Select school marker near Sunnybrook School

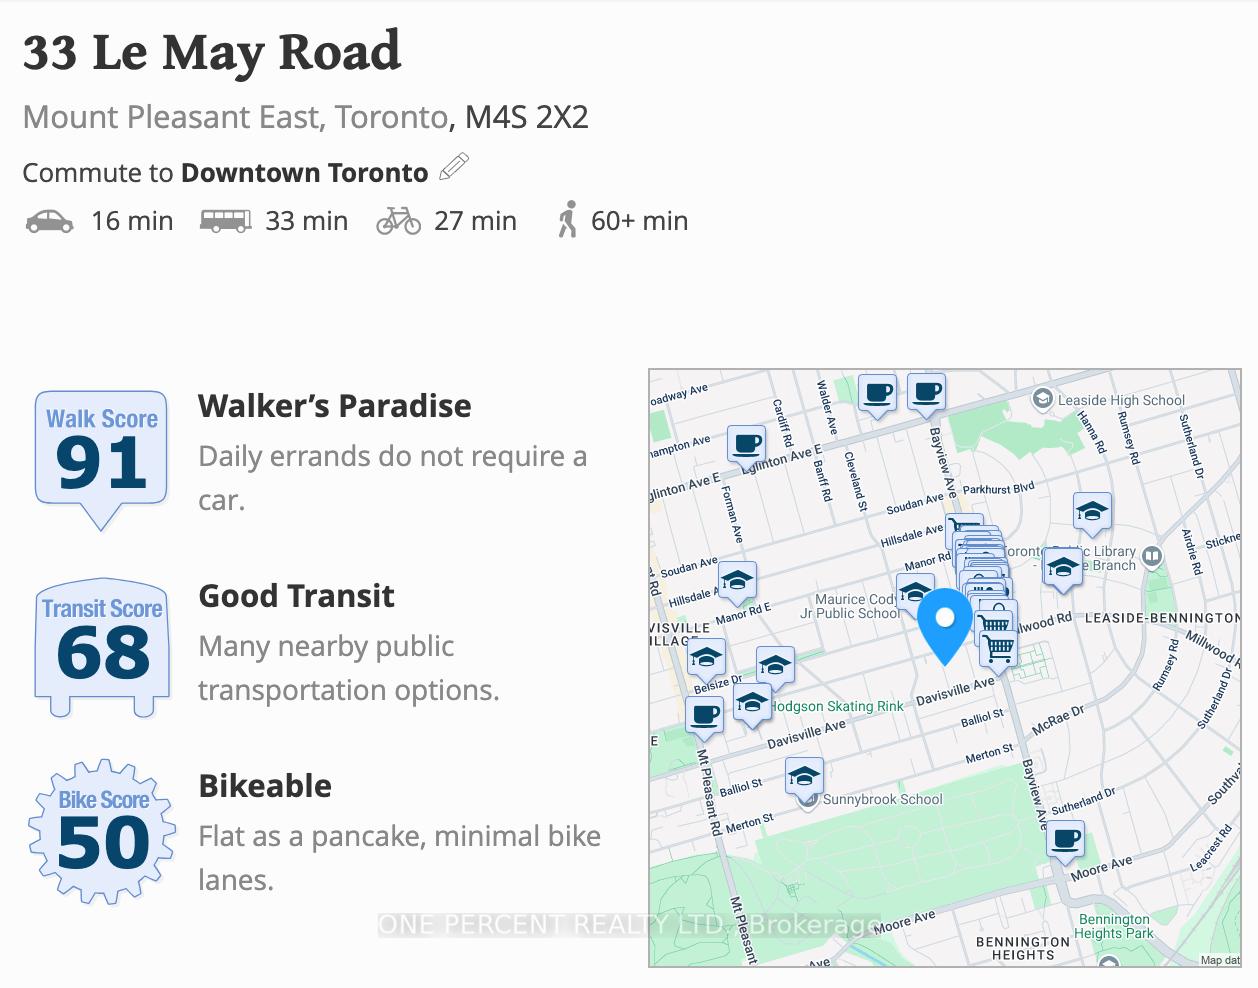pos(804,776)
